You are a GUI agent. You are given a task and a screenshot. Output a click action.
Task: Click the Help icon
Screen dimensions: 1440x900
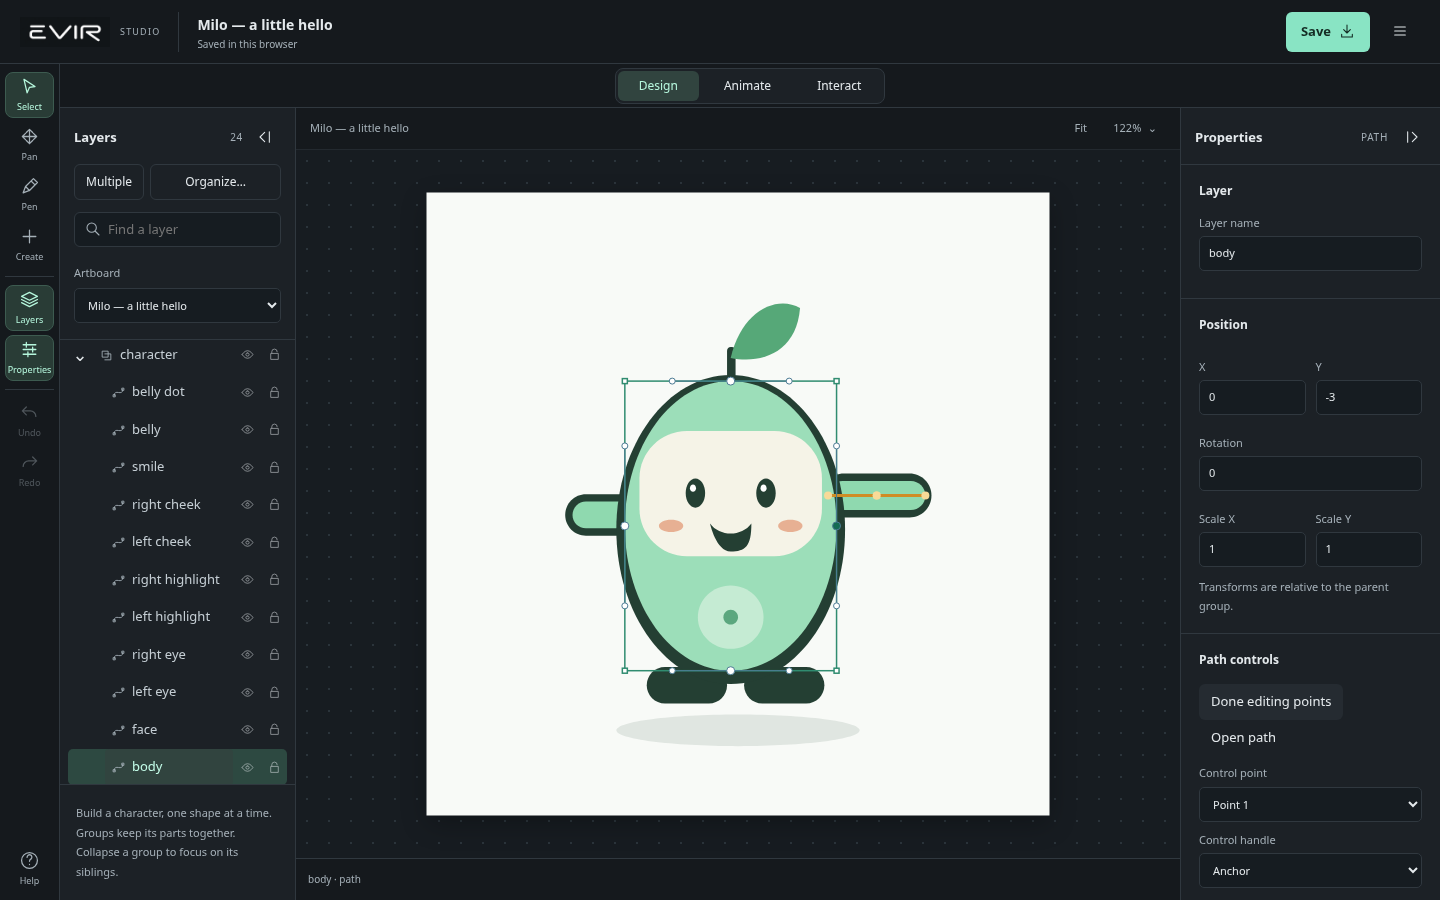coord(29,868)
